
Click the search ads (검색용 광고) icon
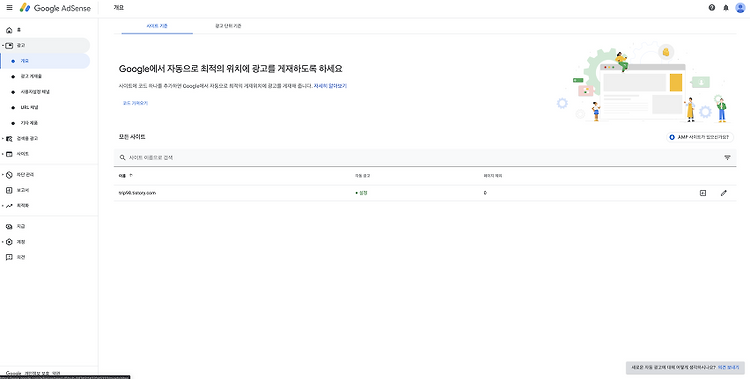pyautogui.click(x=9, y=138)
